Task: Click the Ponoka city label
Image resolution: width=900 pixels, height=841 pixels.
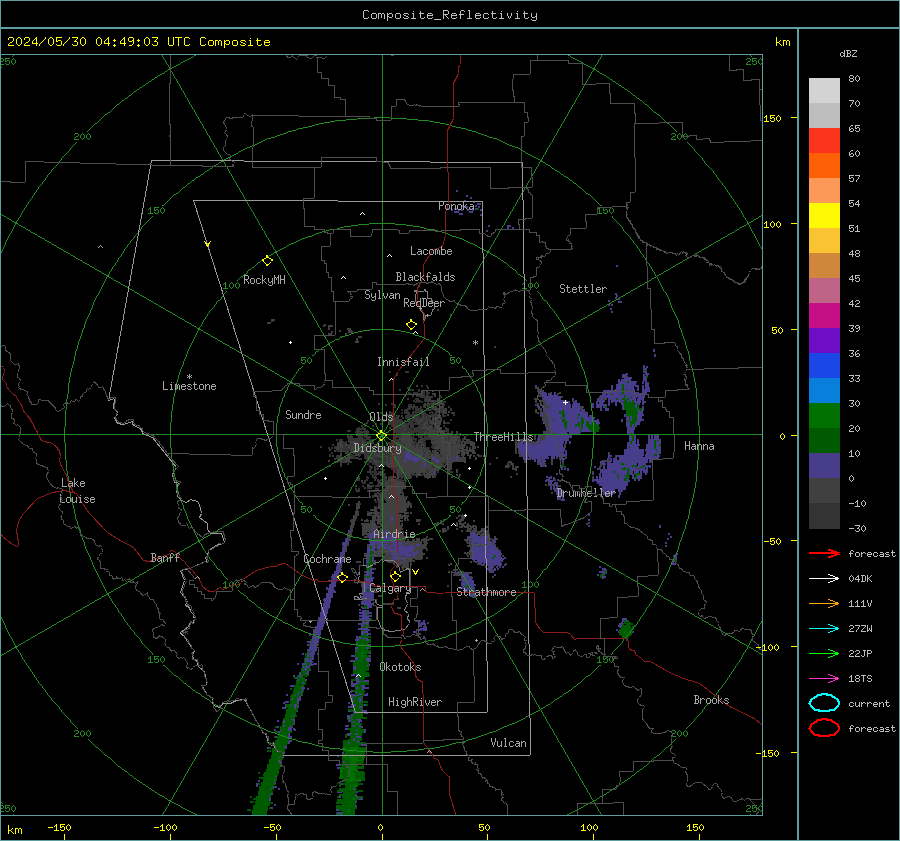Action: [x=456, y=206]
